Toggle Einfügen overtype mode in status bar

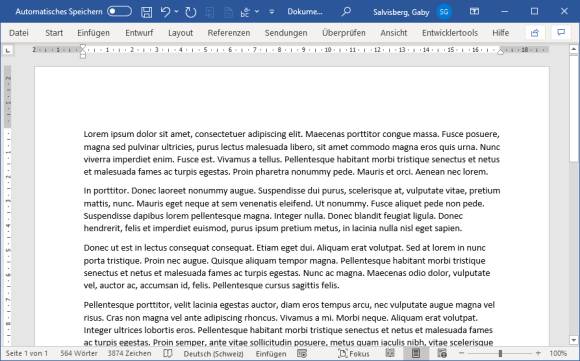click(271, 354)
